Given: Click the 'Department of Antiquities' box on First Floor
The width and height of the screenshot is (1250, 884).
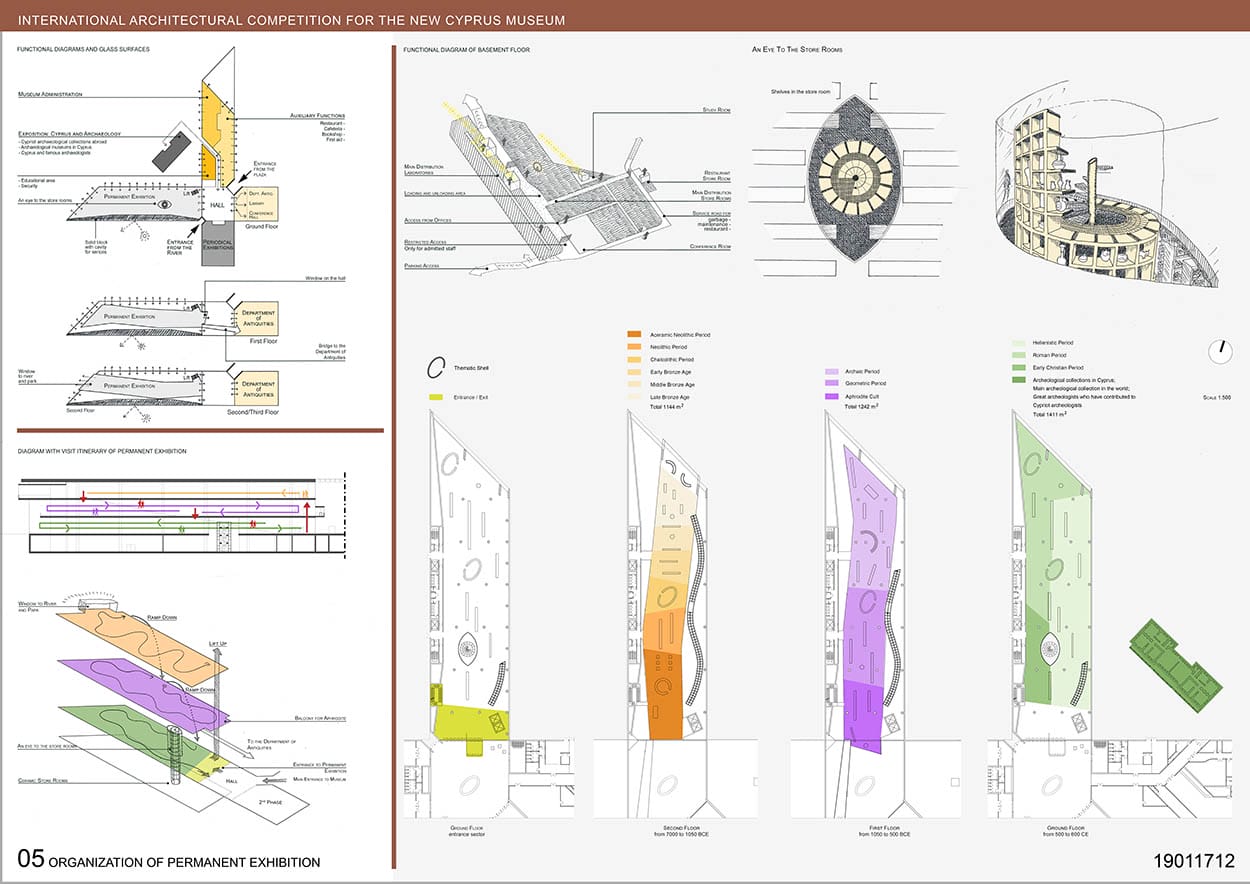Looking at the screenshot, I should coord(257,318).
